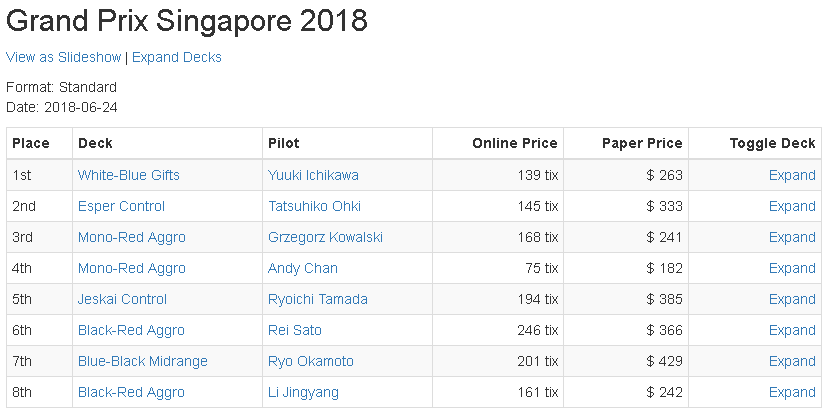Open pilot Rei Sato's page
Viewport: 834px width, 411px height.
(295, 330)
